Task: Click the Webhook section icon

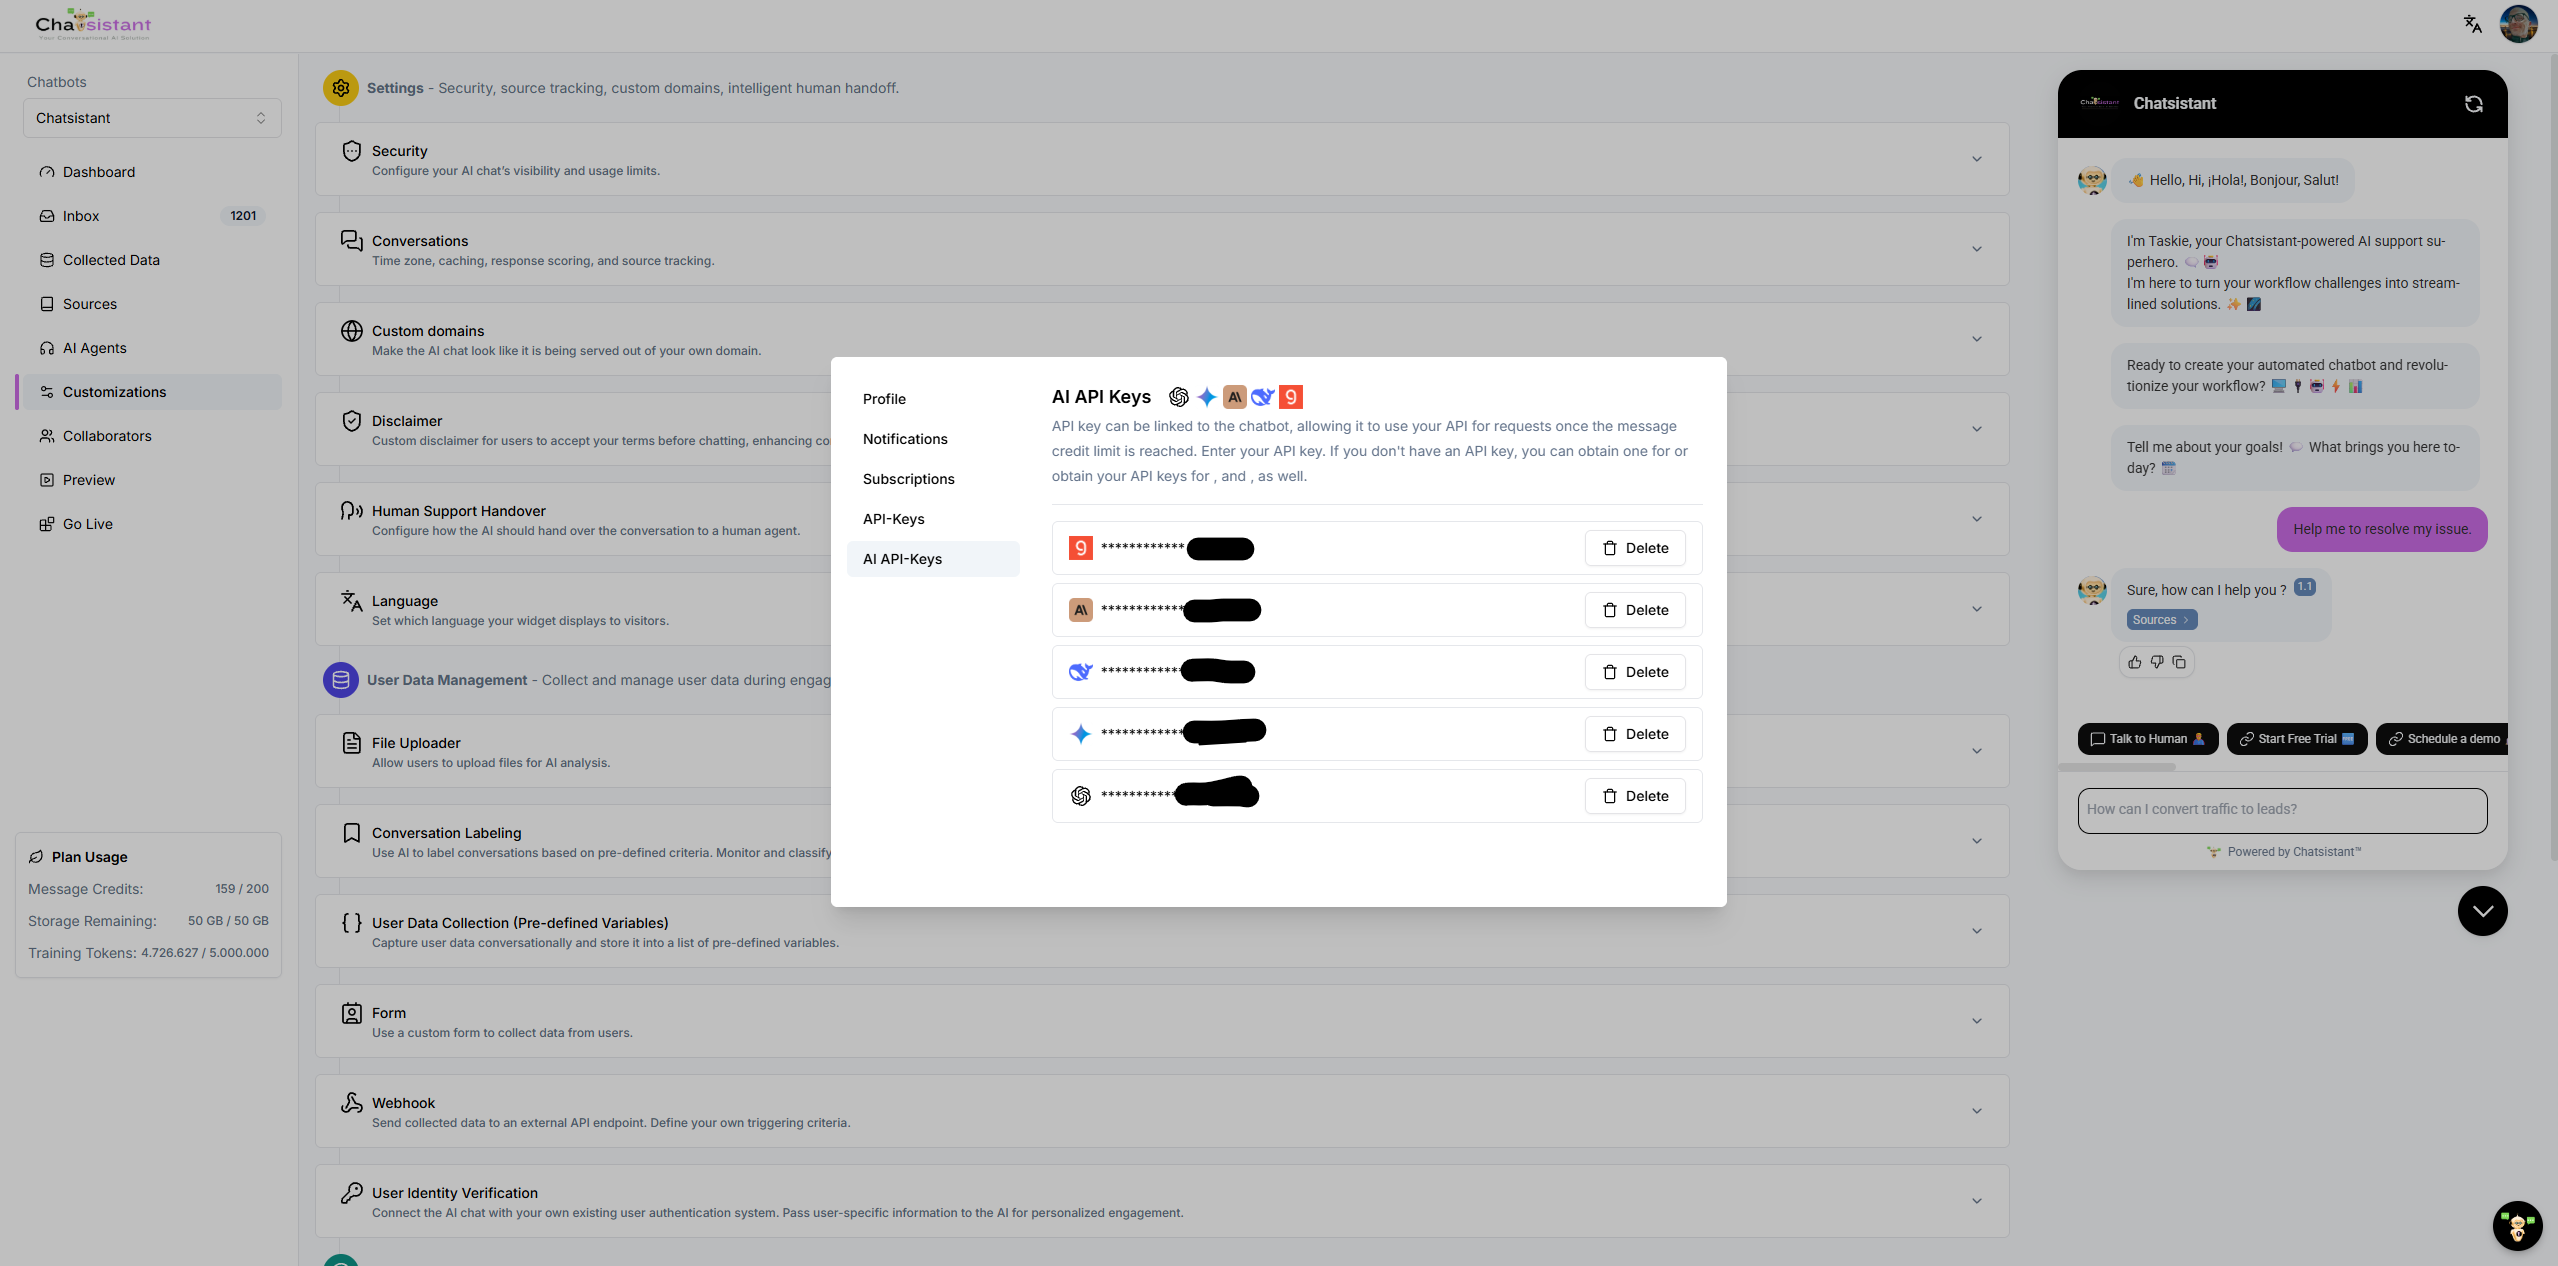Action: pyautogui.click(x=352, y=1102)
